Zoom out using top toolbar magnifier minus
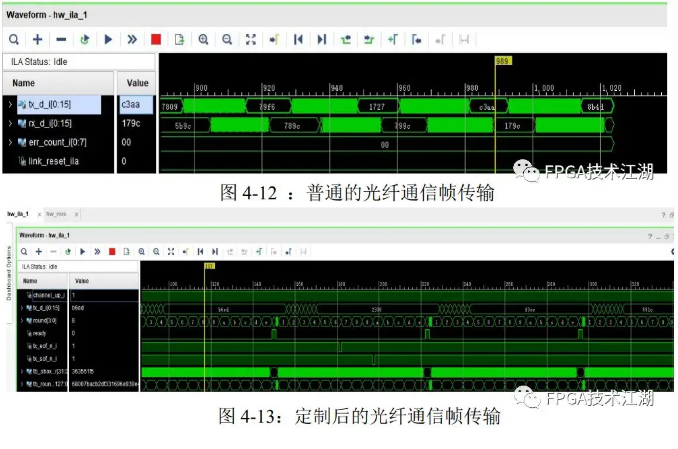The height and width of the screenshot is (449, 678). [227, 39]
